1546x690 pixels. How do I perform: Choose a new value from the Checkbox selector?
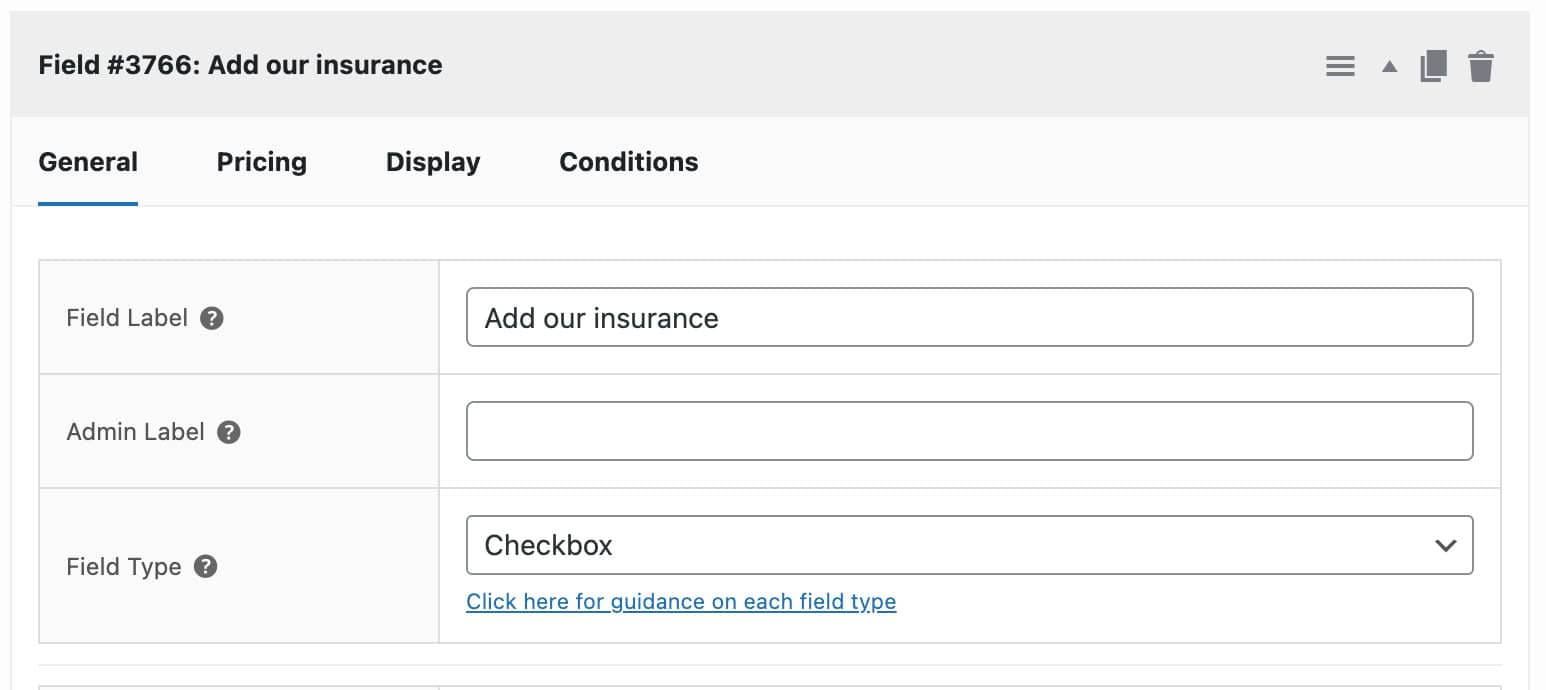click(x=969, y=545)
